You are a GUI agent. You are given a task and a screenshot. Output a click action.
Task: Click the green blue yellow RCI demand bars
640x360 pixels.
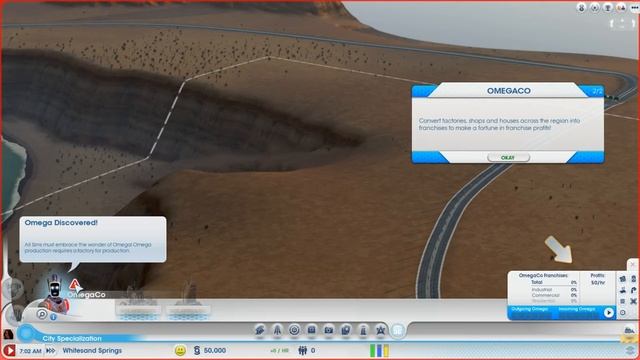tap(380, 350)
